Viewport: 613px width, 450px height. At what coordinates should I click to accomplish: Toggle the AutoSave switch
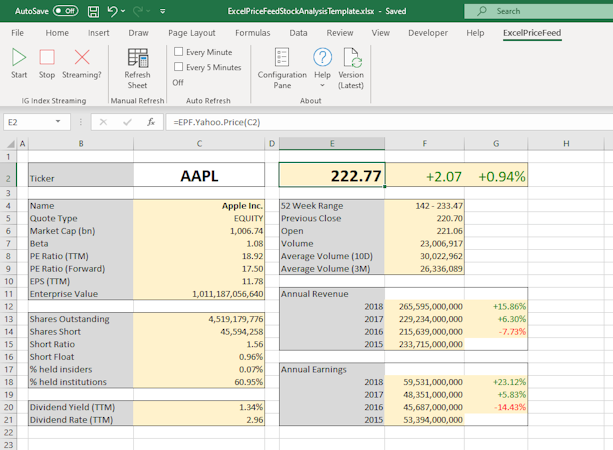coord(66,11)
